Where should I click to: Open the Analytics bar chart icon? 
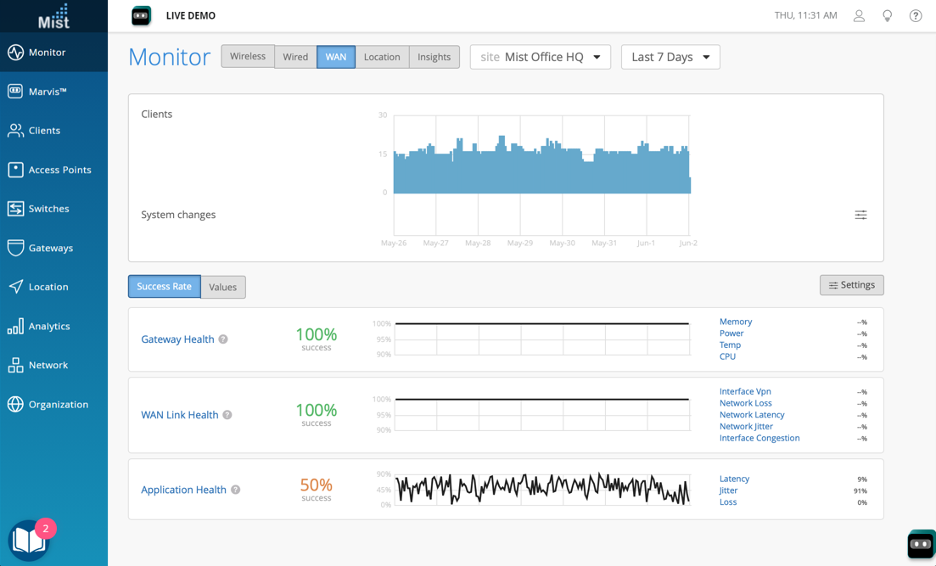tap(16, 326)
